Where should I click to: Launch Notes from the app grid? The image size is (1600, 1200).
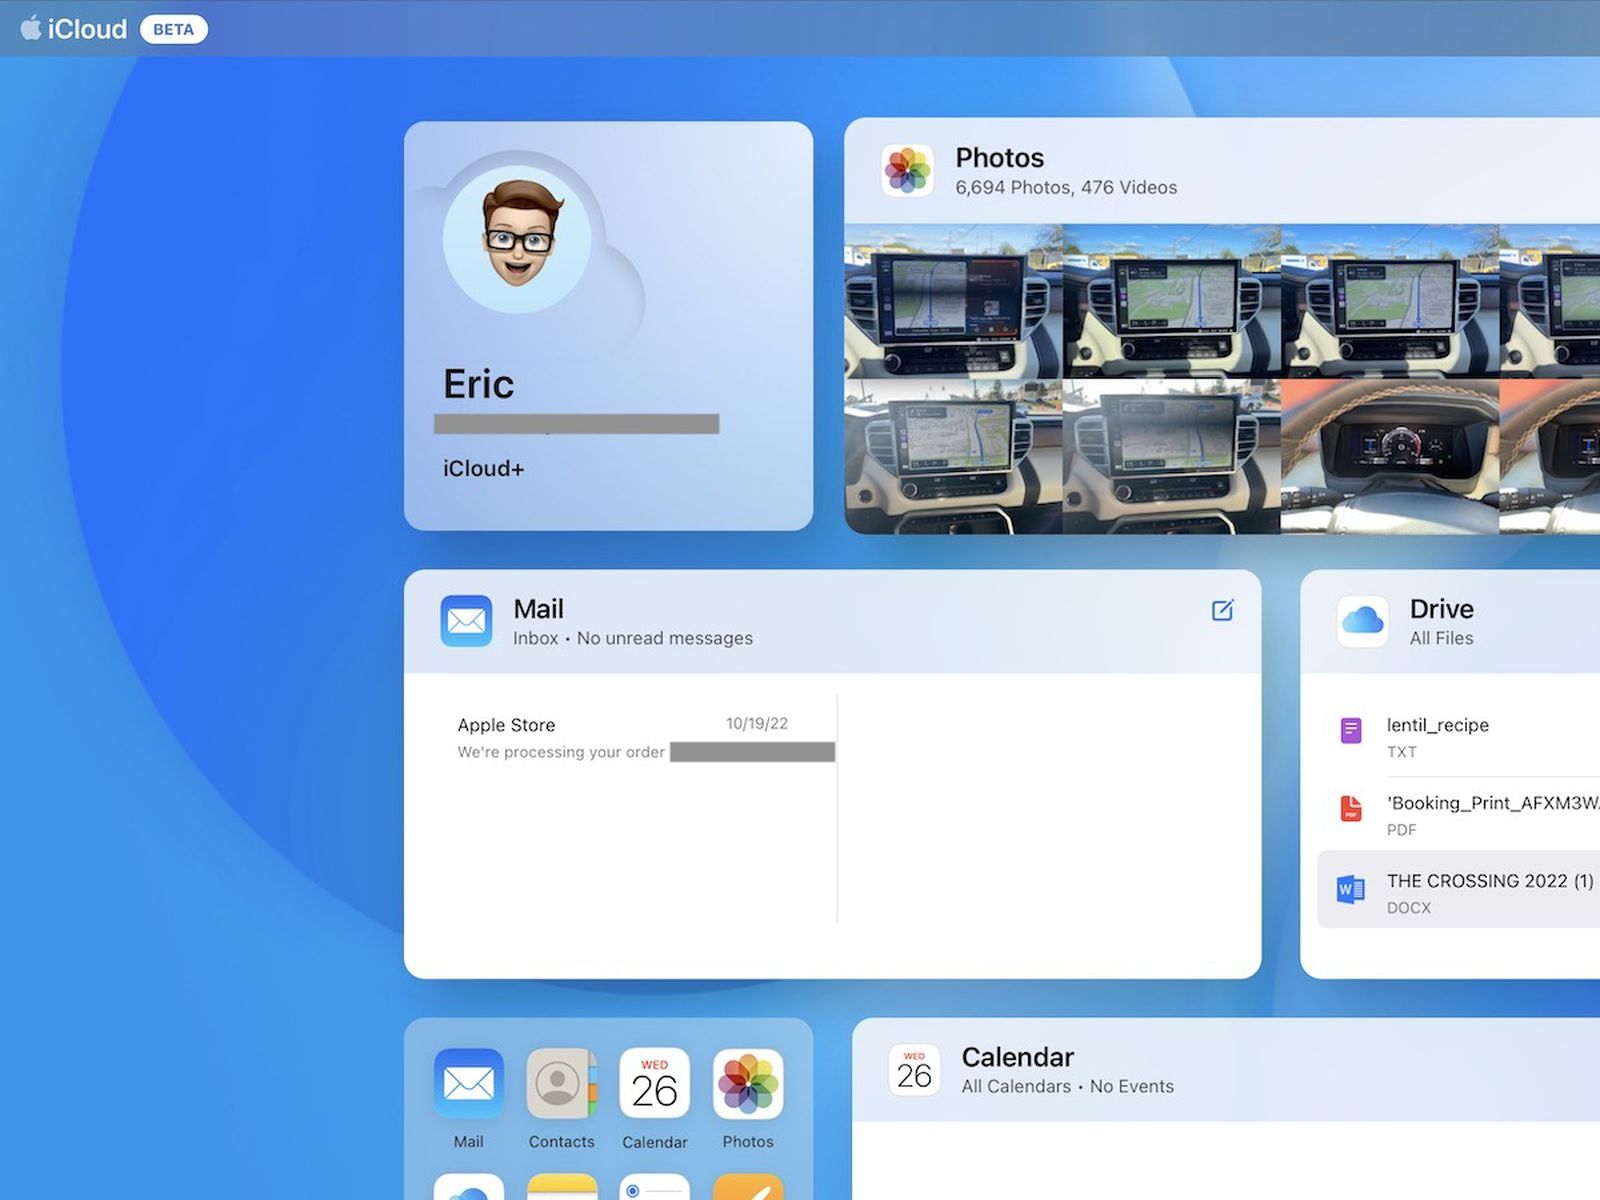tap(561, 1188)
